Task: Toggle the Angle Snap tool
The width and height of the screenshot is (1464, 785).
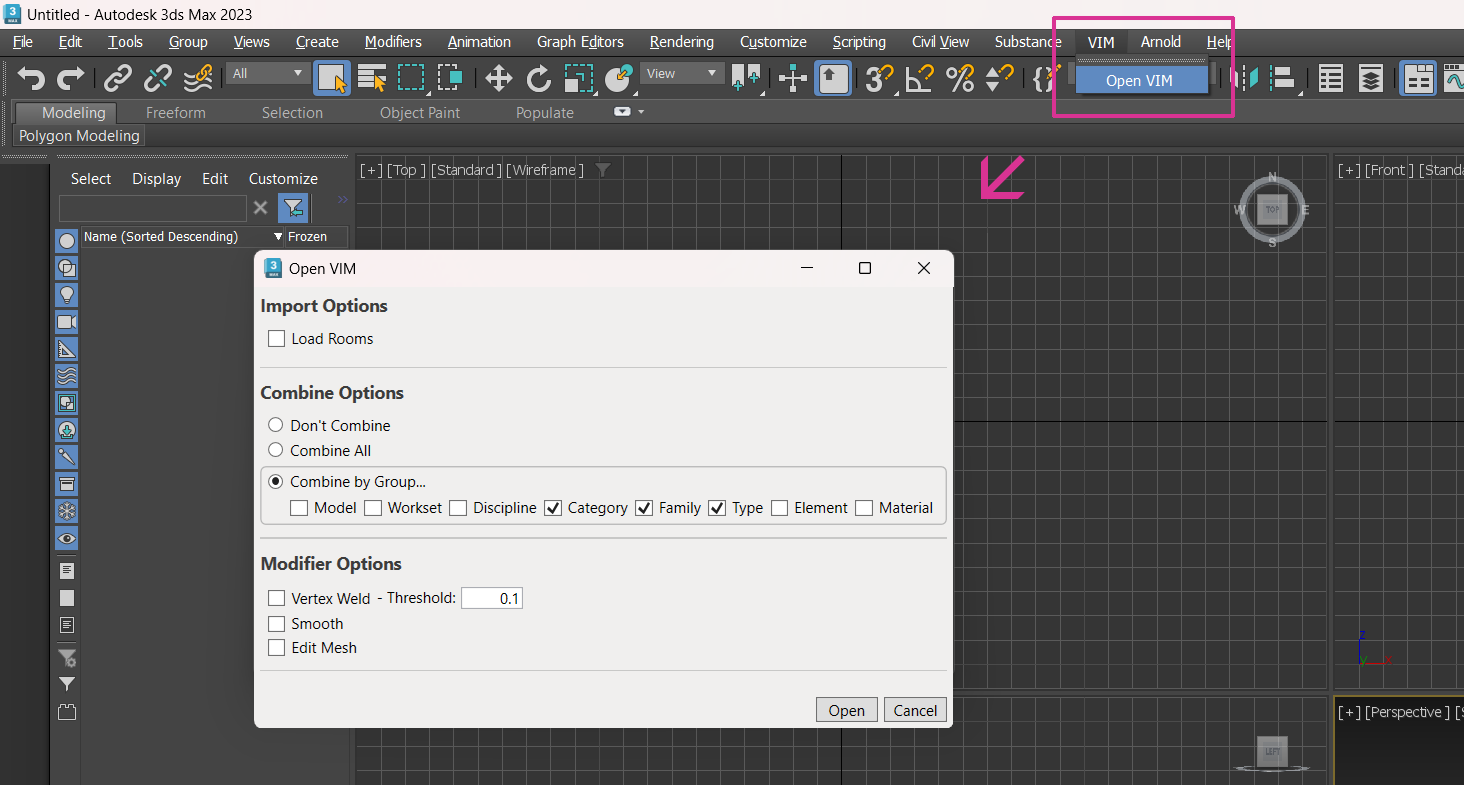Action: 920,78
